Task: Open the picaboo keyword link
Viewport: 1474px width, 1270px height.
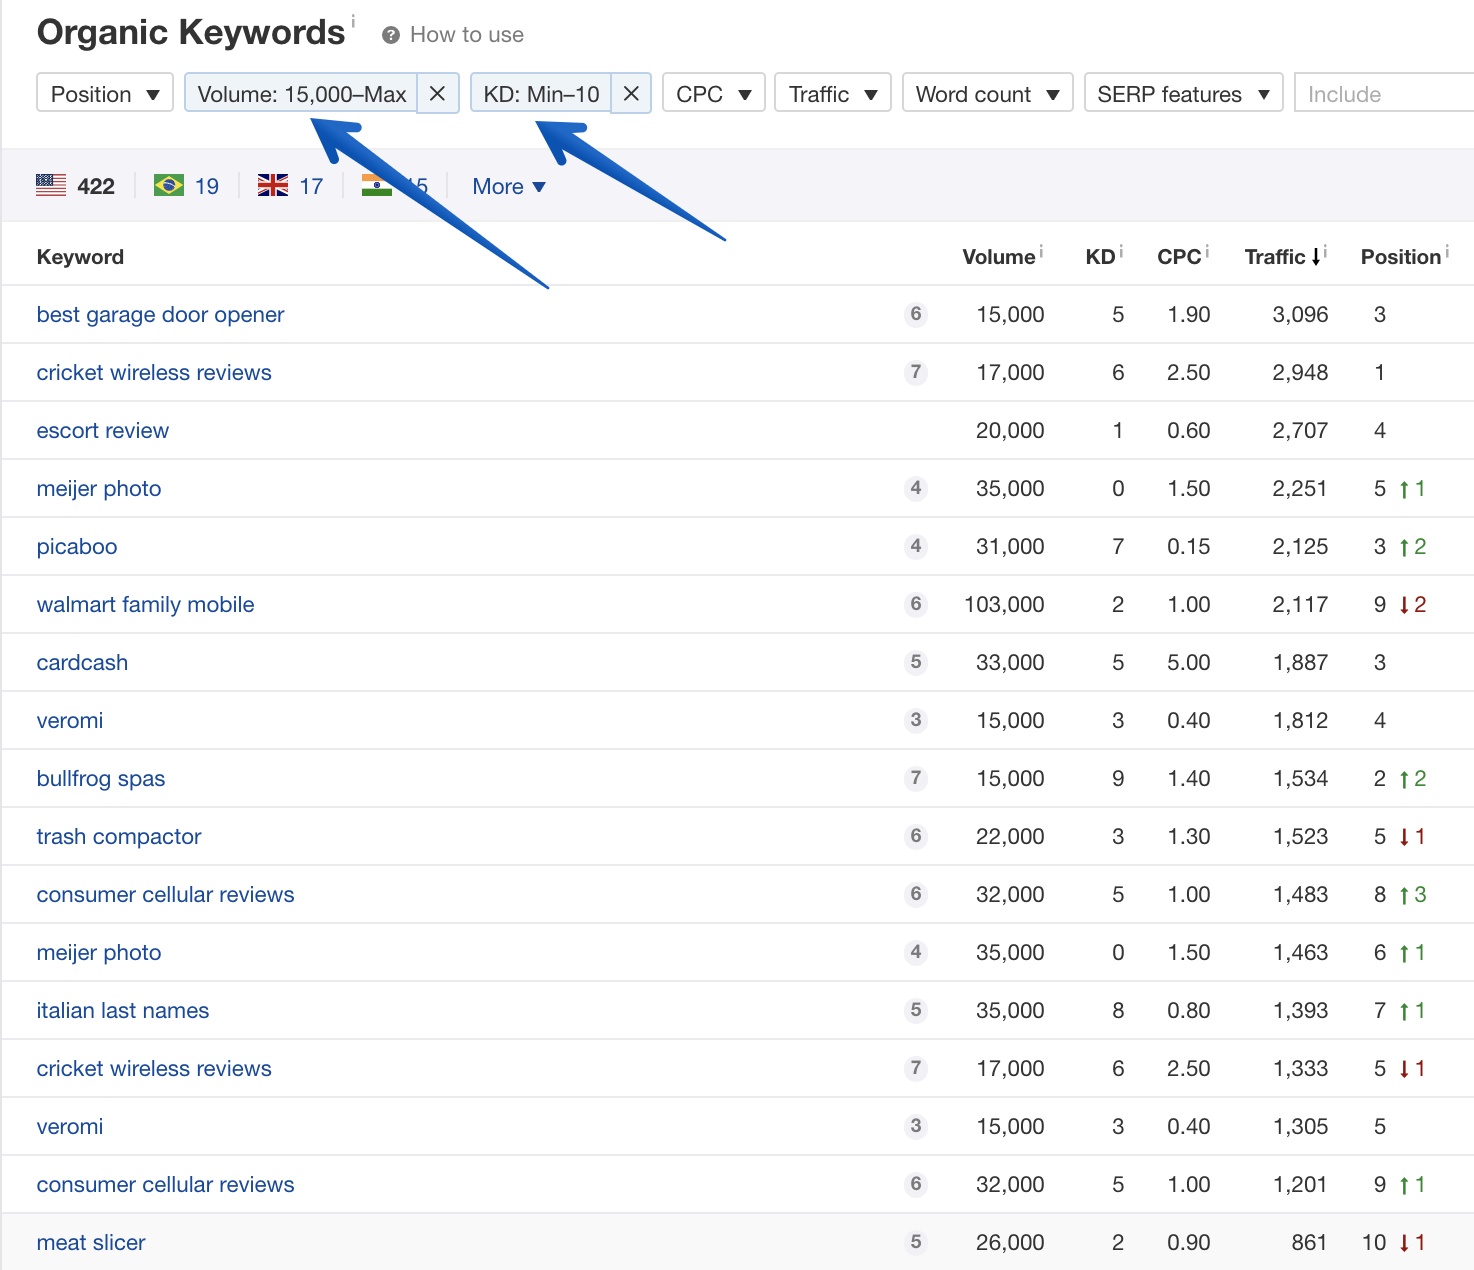Action: pos(77,547)
